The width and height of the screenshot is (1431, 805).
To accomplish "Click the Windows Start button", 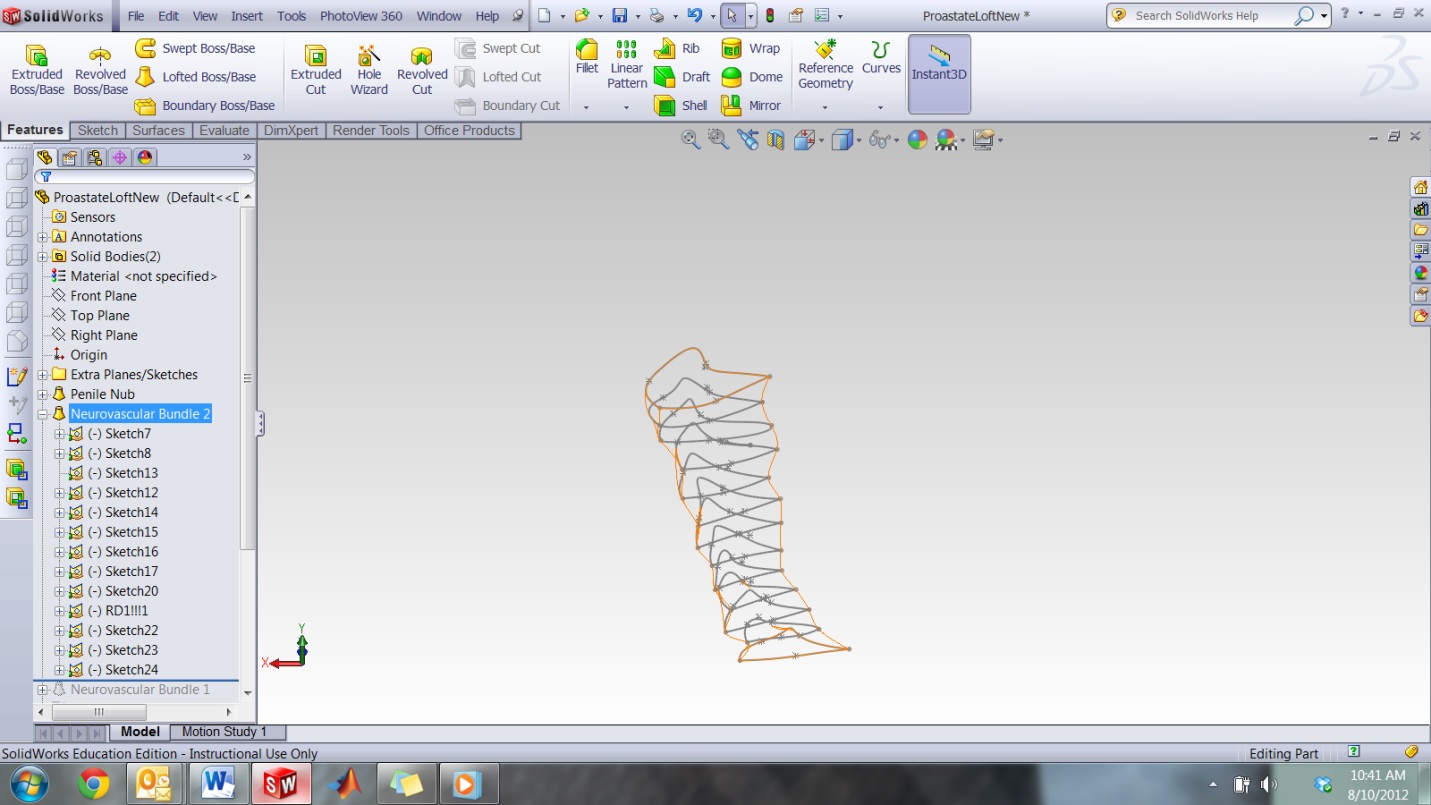I will click(28, 785).
